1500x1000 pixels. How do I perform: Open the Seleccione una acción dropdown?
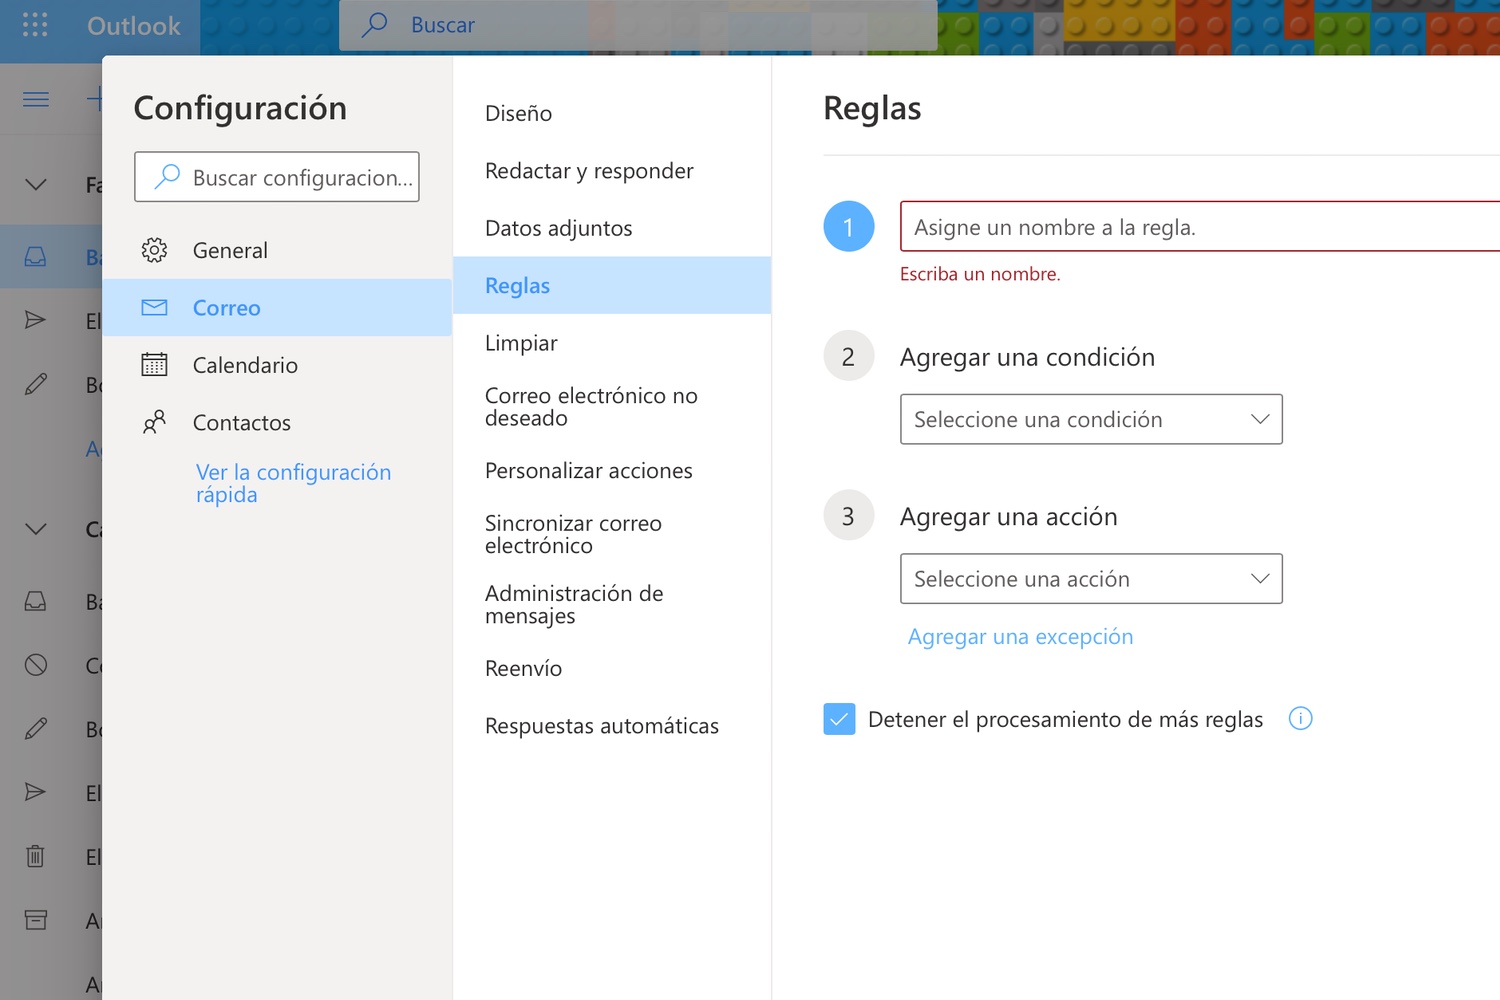click(1090, 579)
